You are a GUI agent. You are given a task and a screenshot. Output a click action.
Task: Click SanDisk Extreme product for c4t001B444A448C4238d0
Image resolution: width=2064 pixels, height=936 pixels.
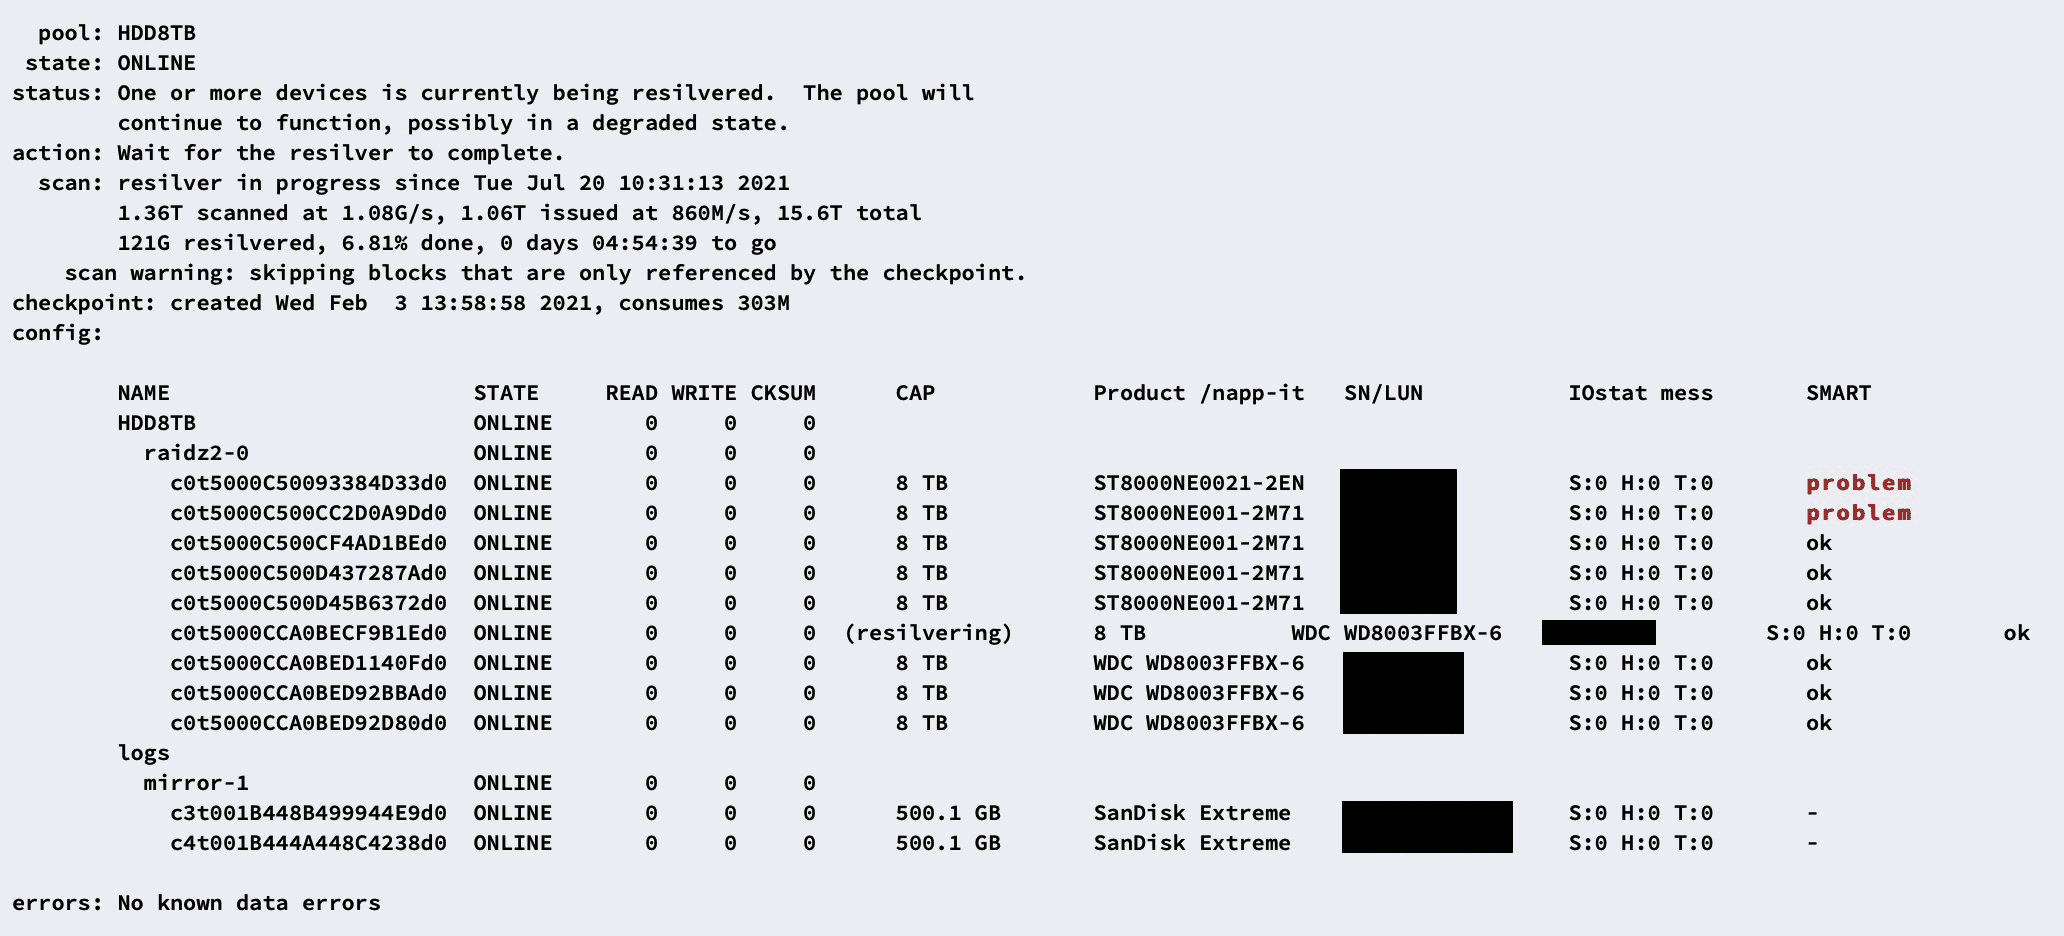tap(1192, 843)
